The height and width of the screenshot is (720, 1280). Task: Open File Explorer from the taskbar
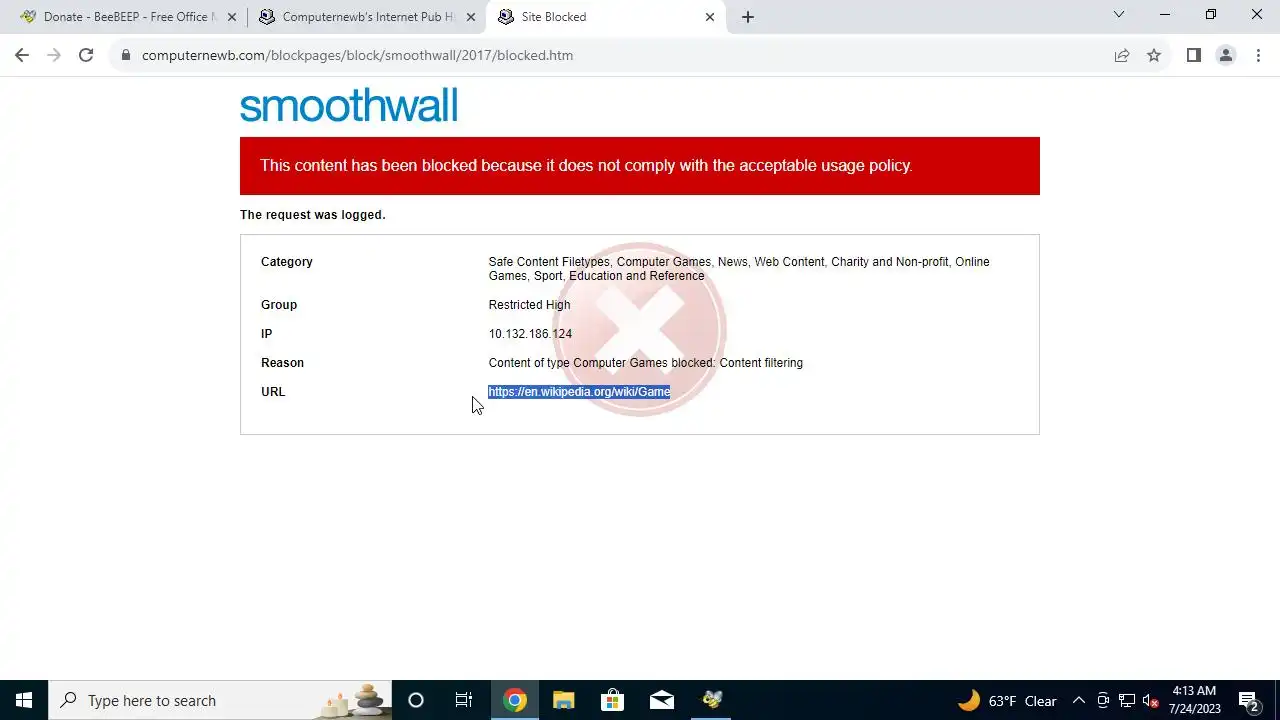coord(563,700)
